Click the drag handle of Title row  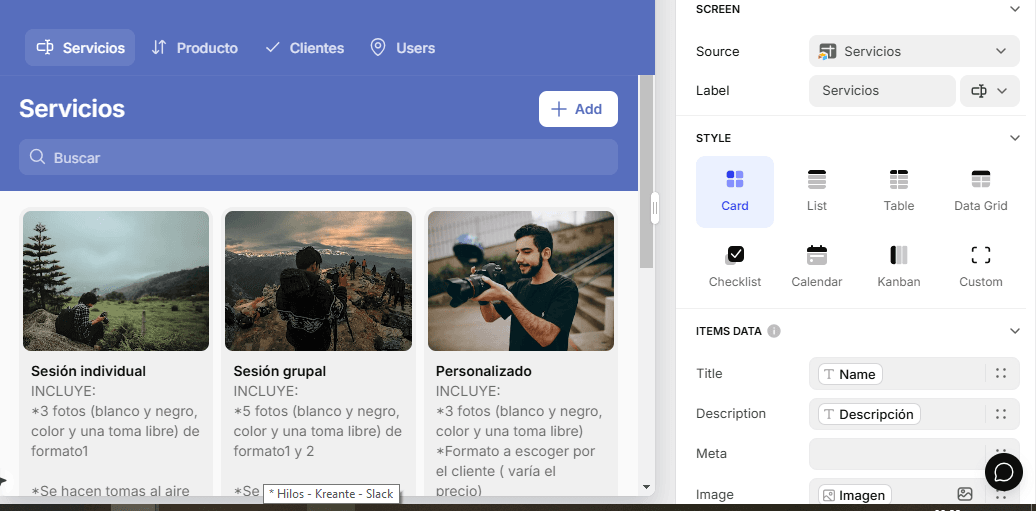click(1001, 373)
